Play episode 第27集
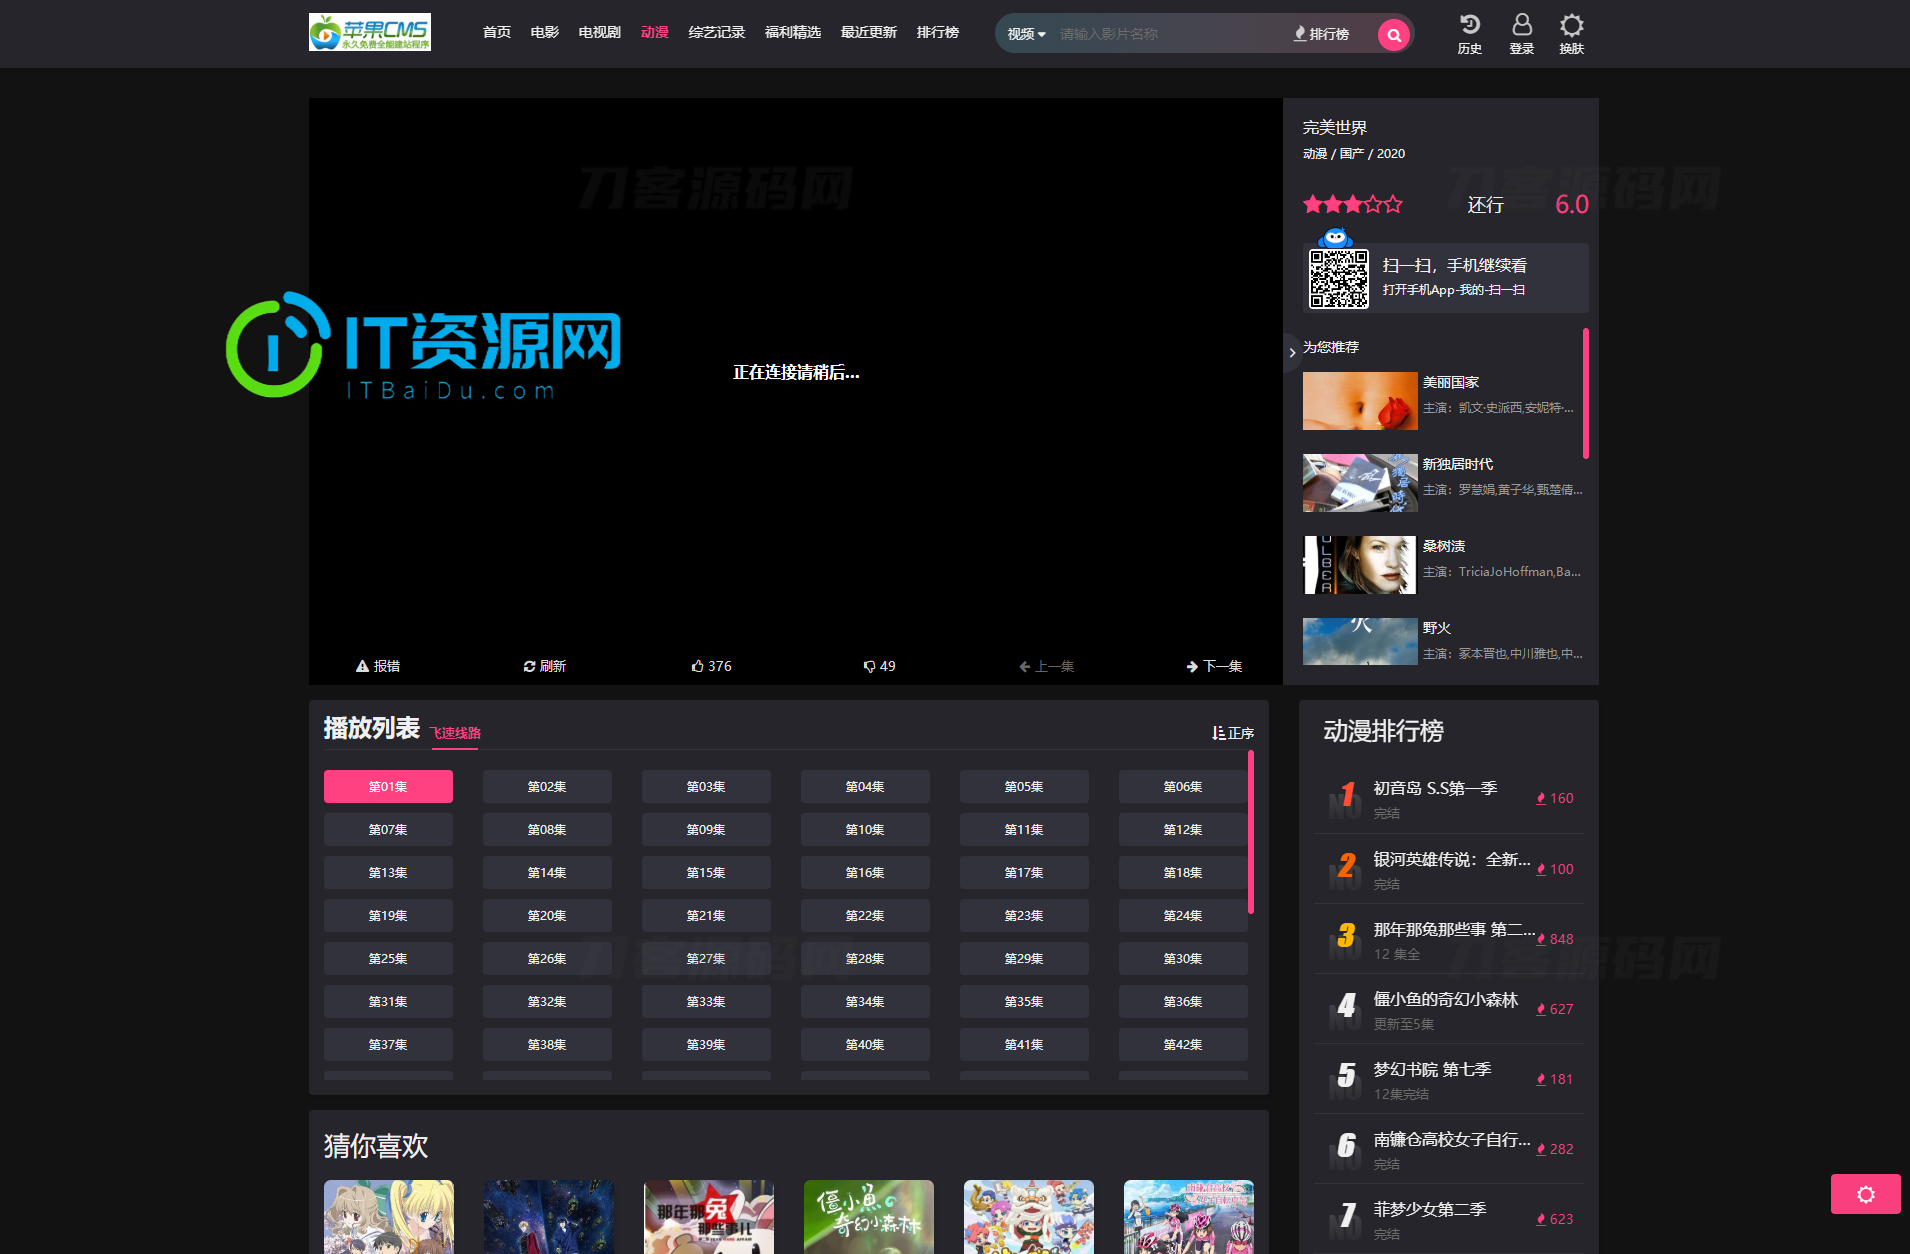The width and height of the screenshot is (1910, 1254). pyautogui.click(x=706, y=959)
